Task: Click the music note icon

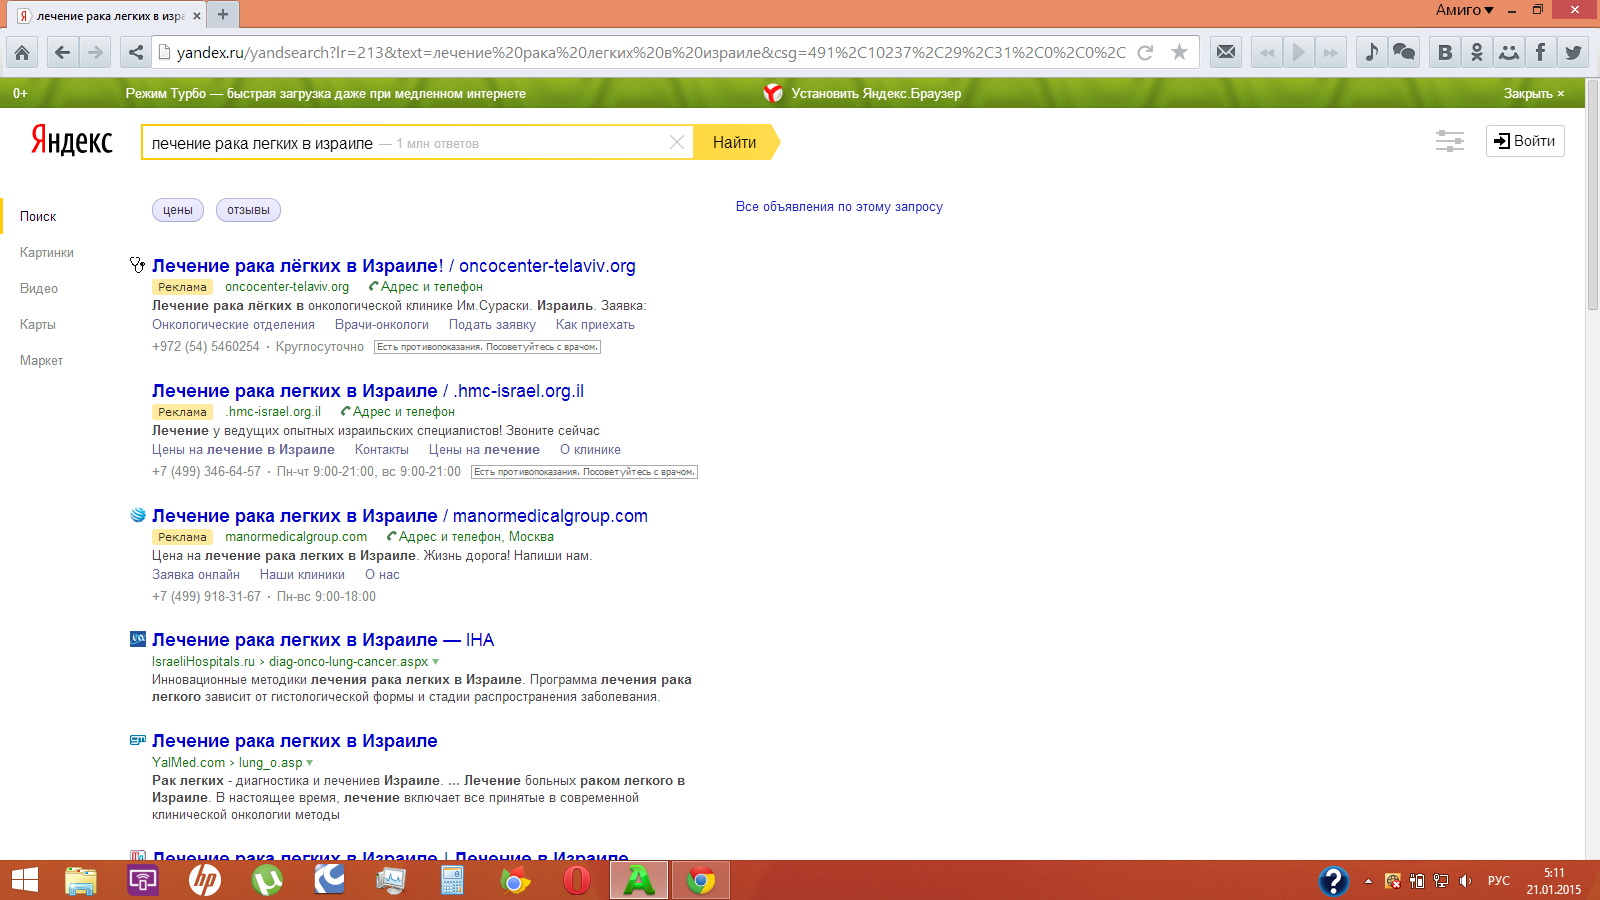Action: 1372,52
